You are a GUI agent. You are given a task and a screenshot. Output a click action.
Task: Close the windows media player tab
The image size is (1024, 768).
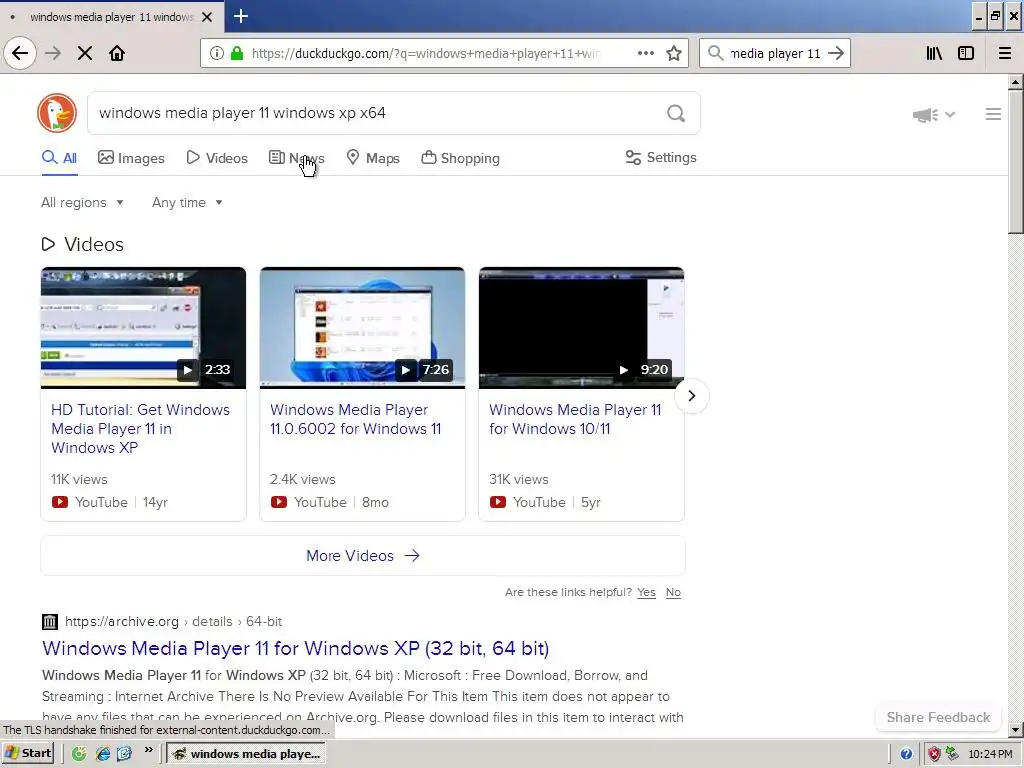207,17
